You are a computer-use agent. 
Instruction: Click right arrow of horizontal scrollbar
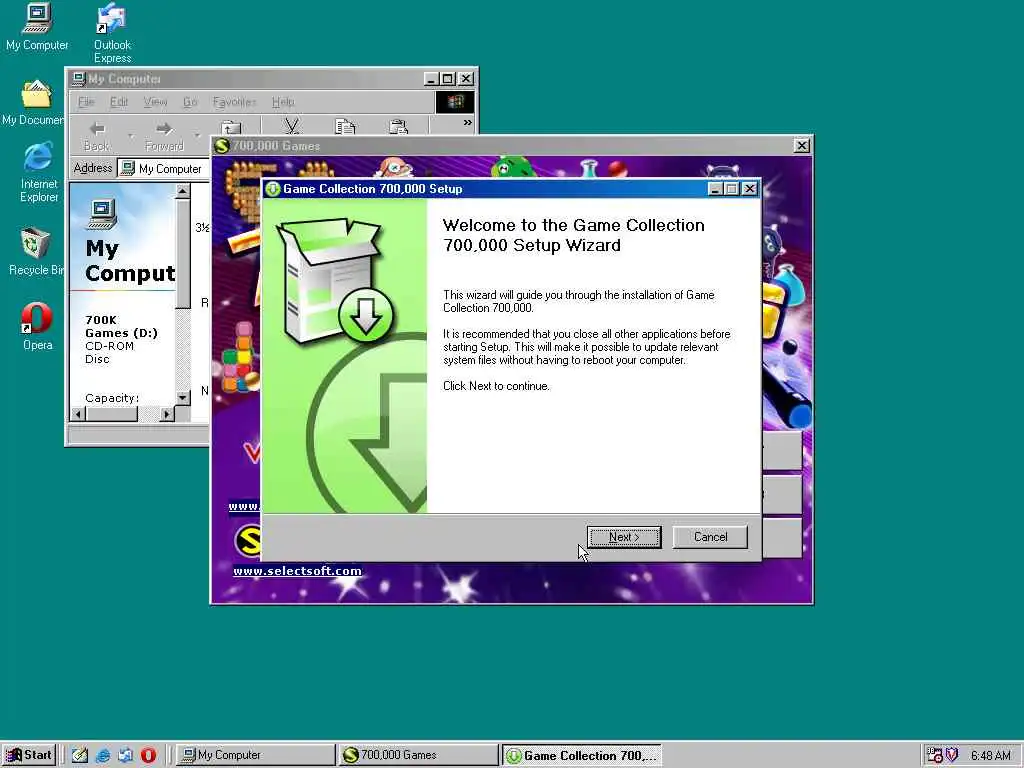click(x=167, y=414)
